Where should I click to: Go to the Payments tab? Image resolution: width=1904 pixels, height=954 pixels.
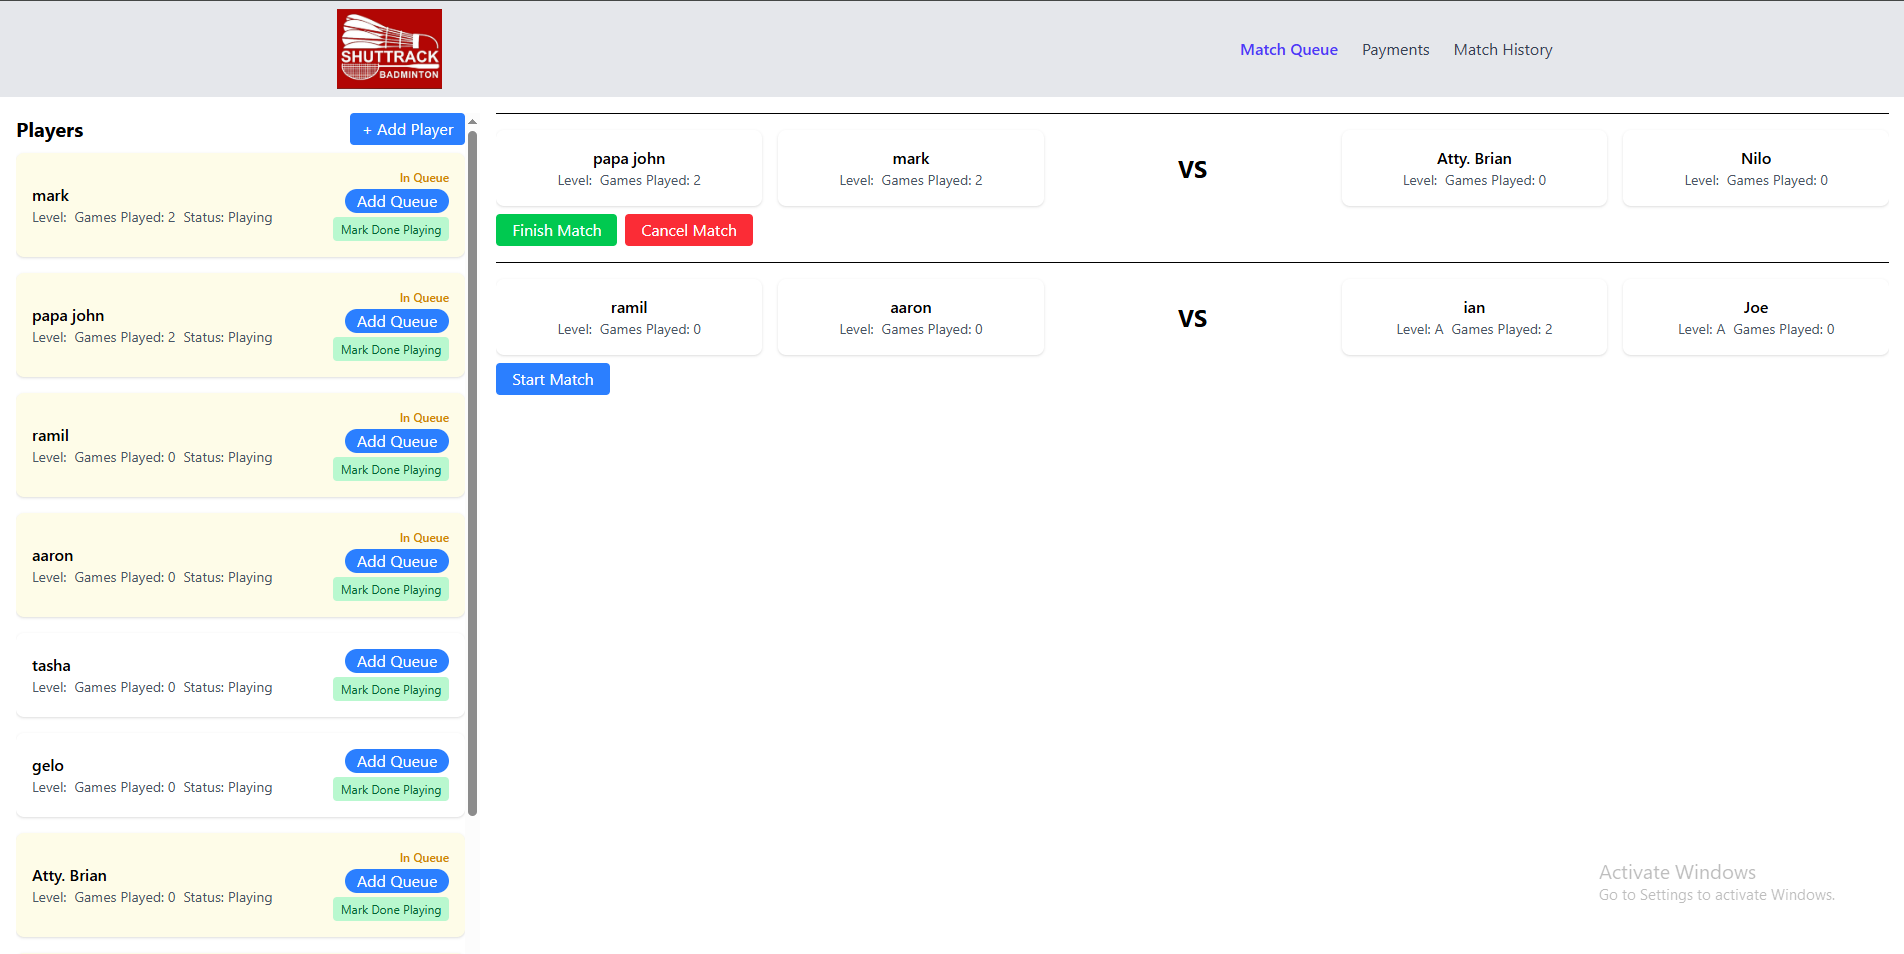[1395, 50]
